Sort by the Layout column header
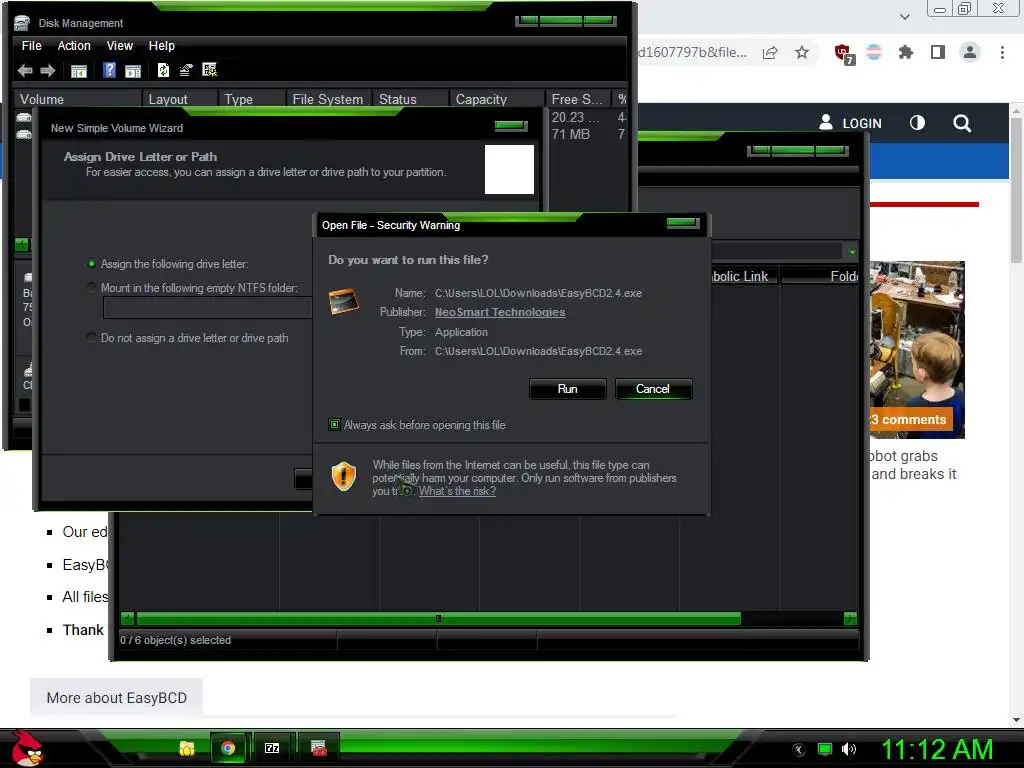The height and width of the screenshot is (768, 1024). 180,99
